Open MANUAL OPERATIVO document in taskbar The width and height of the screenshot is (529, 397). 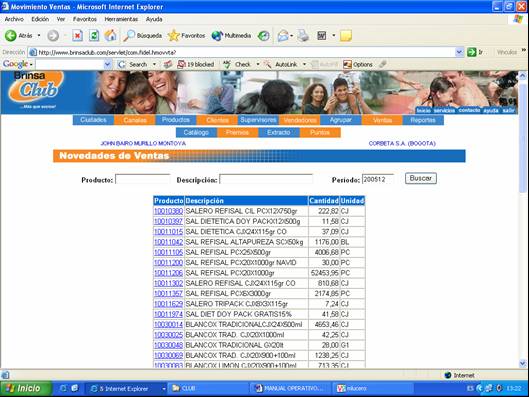pyautogui.click(x=291, y=389)
